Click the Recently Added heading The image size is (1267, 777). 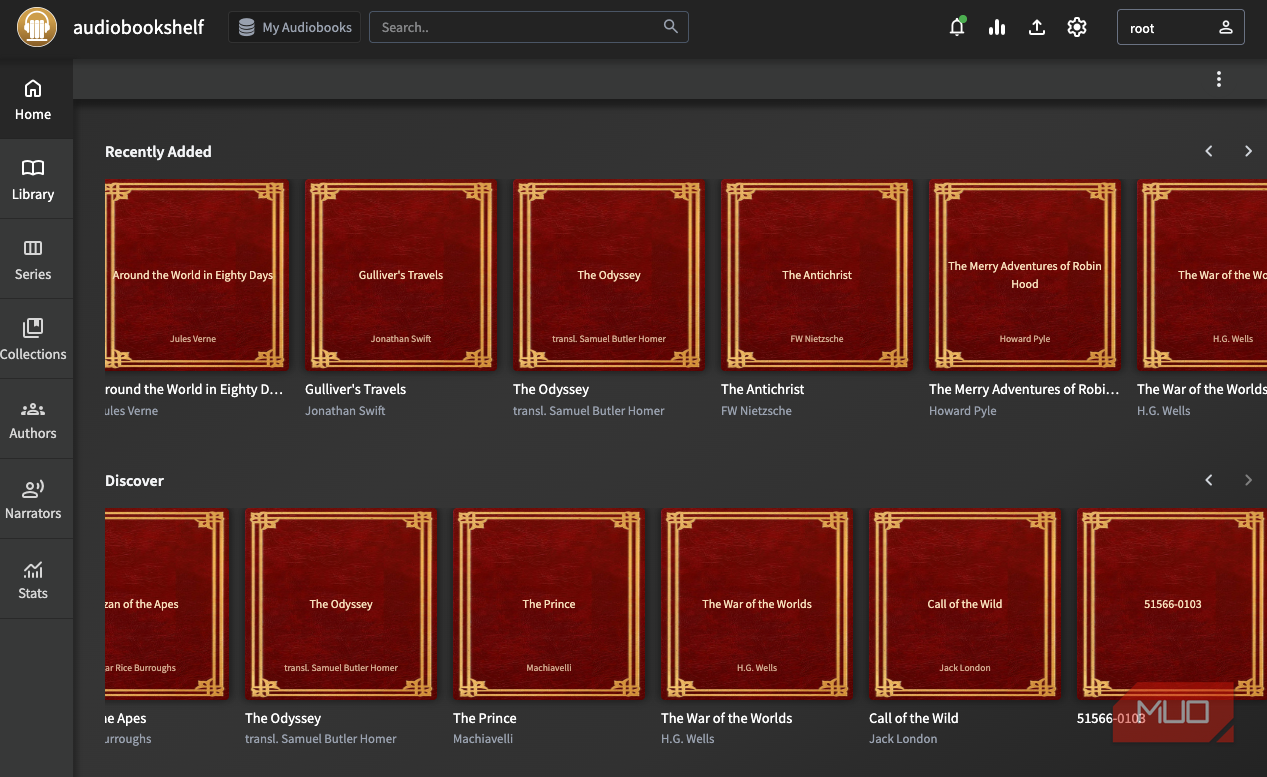pos(158,152)
